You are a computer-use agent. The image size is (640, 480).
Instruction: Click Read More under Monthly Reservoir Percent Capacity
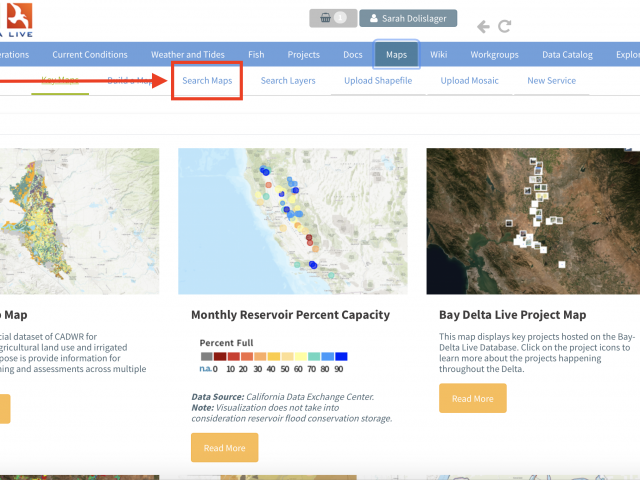point(224,448)
